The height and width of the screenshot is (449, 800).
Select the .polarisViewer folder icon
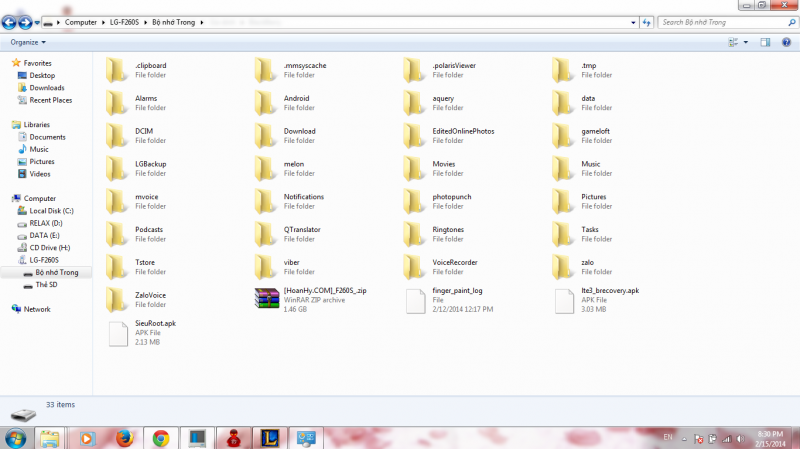click(414, 70)
